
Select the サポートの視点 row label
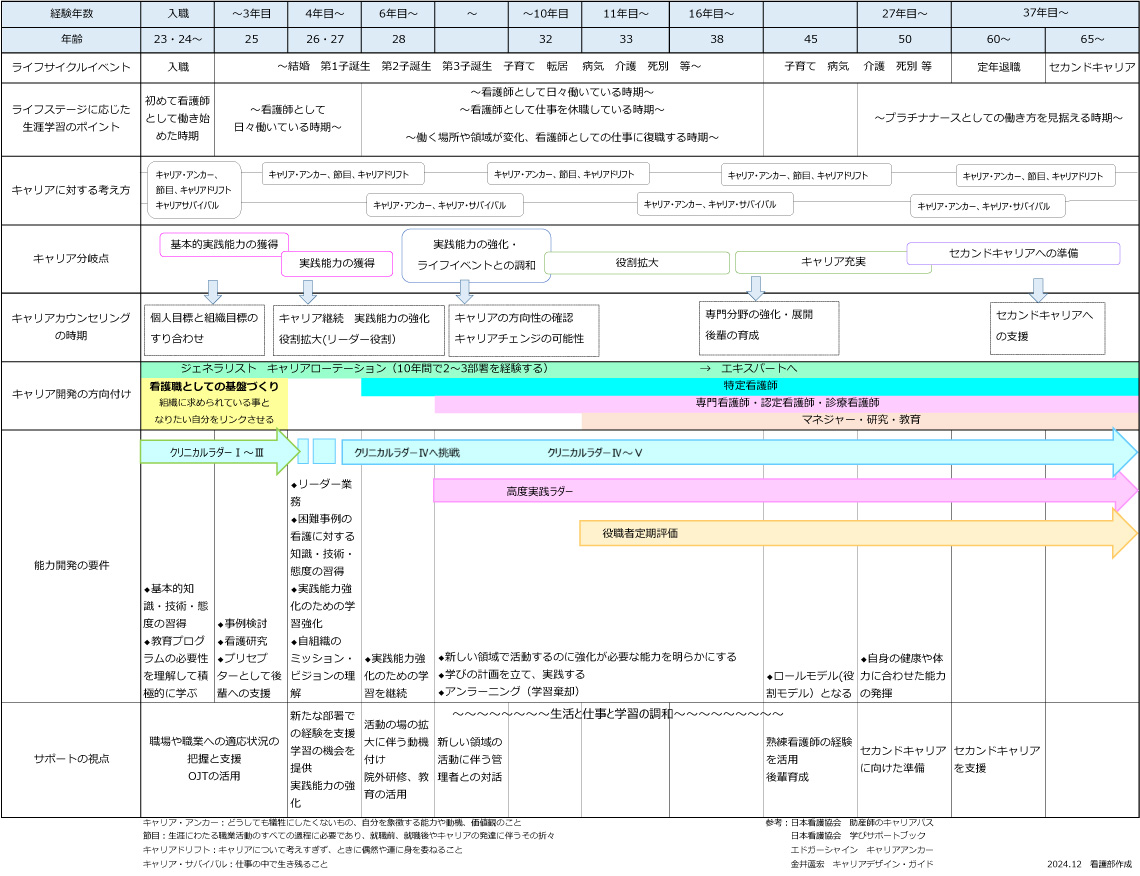click(71, 759)
